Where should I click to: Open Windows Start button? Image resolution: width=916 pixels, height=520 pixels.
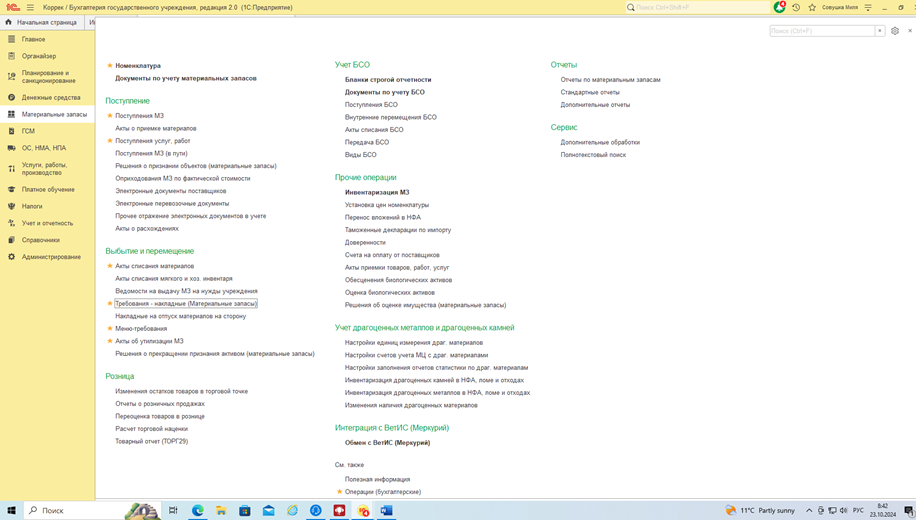(x=11, y=511)
